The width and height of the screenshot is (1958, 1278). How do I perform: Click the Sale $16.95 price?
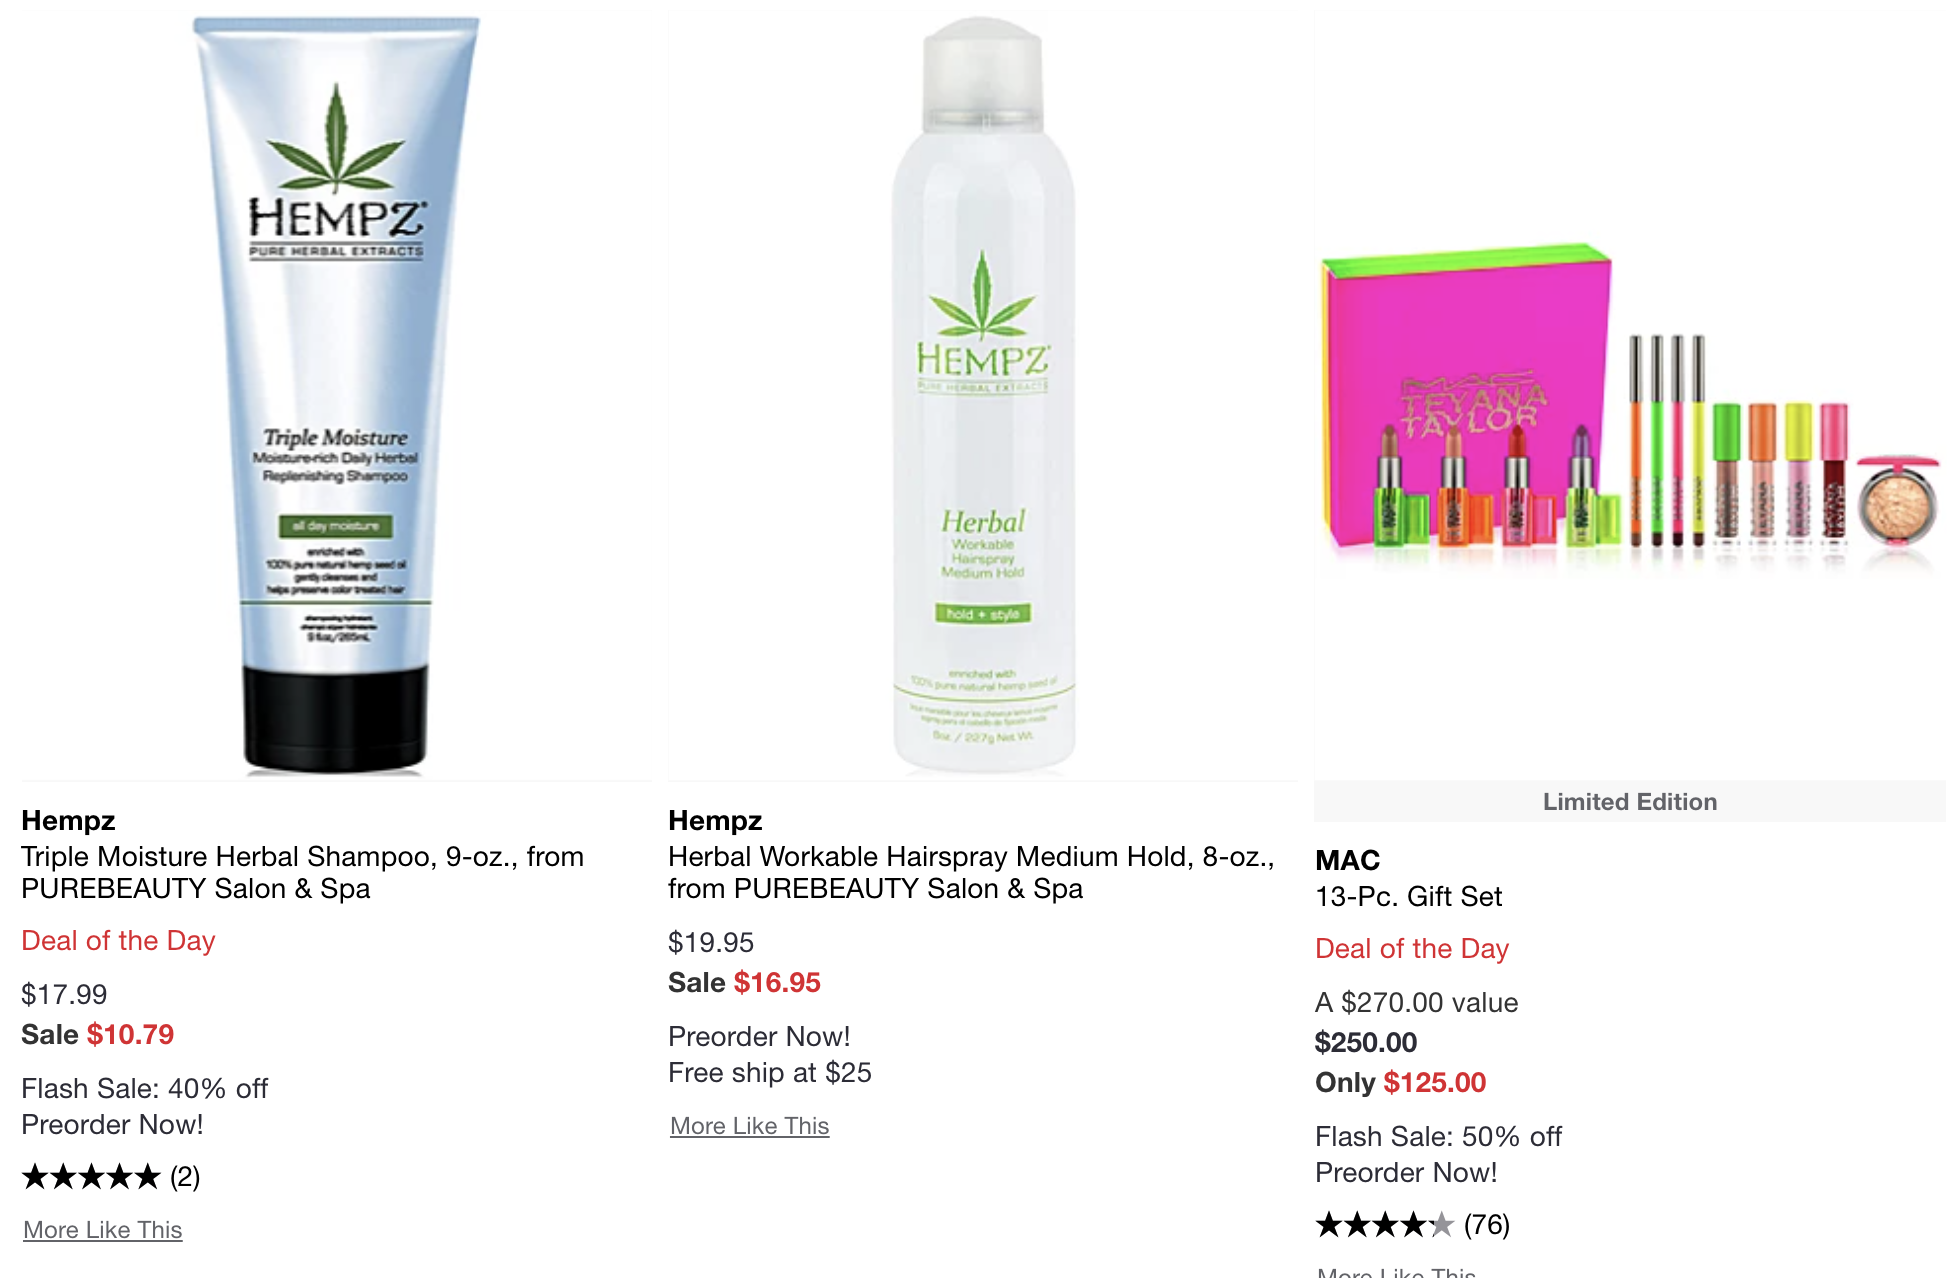click(745, 982)
